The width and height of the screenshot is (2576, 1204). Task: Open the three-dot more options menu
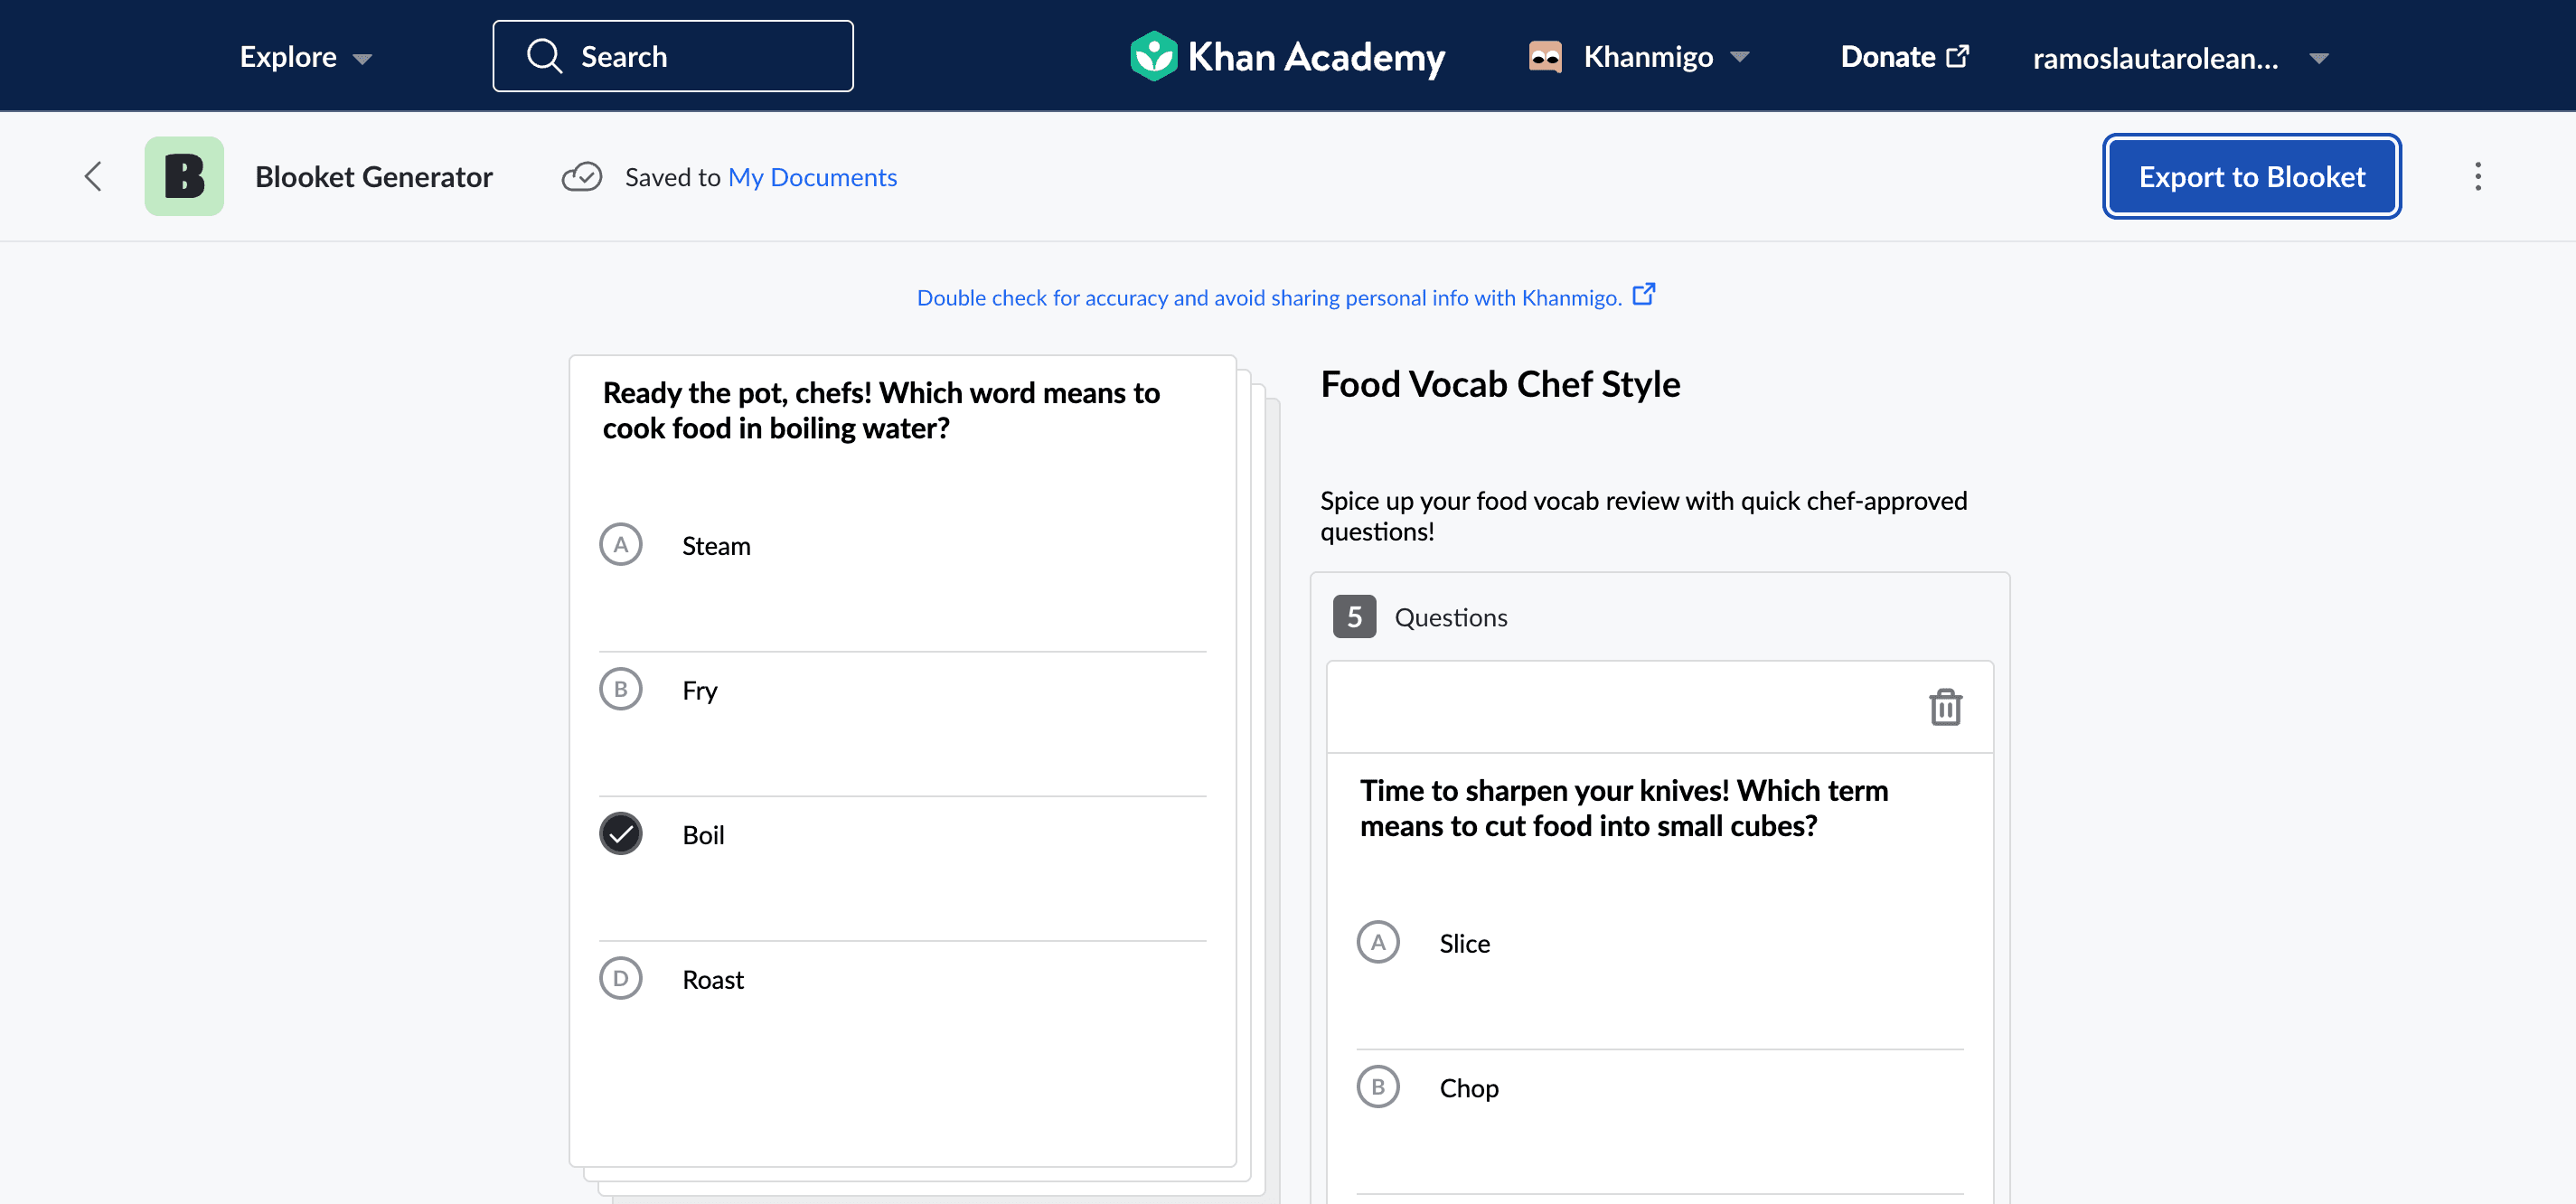point(2477,177)
